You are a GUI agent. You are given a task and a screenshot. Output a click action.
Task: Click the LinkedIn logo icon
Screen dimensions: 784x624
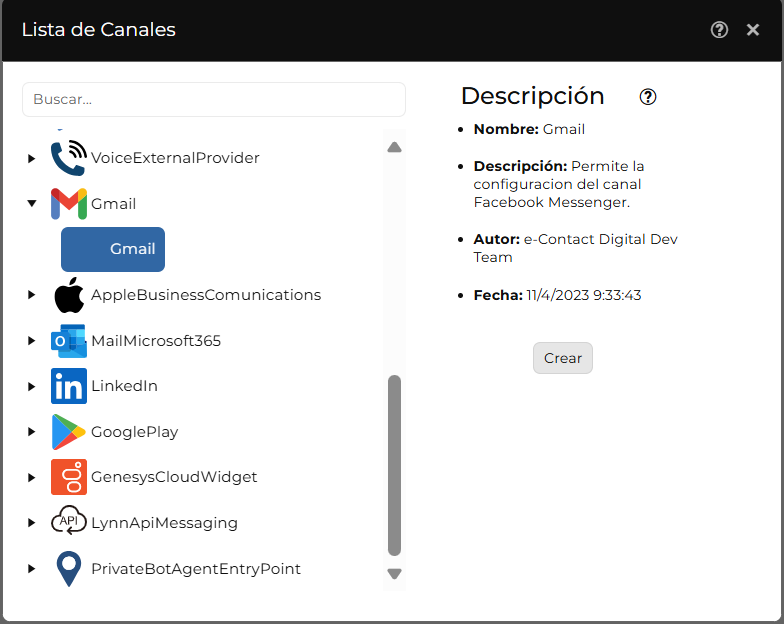click(x=69, y=386)
